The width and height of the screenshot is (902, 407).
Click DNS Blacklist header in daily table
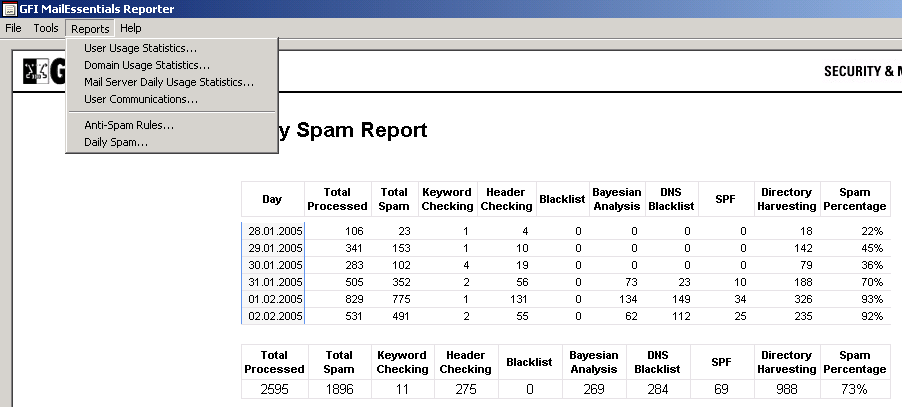pyautogui.click(x=671, y=199)
